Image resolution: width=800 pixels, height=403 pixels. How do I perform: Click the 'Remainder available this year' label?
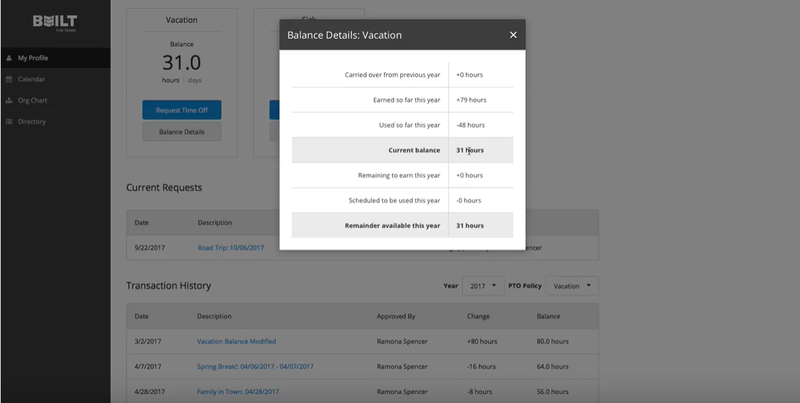click(x=392, y=225)
